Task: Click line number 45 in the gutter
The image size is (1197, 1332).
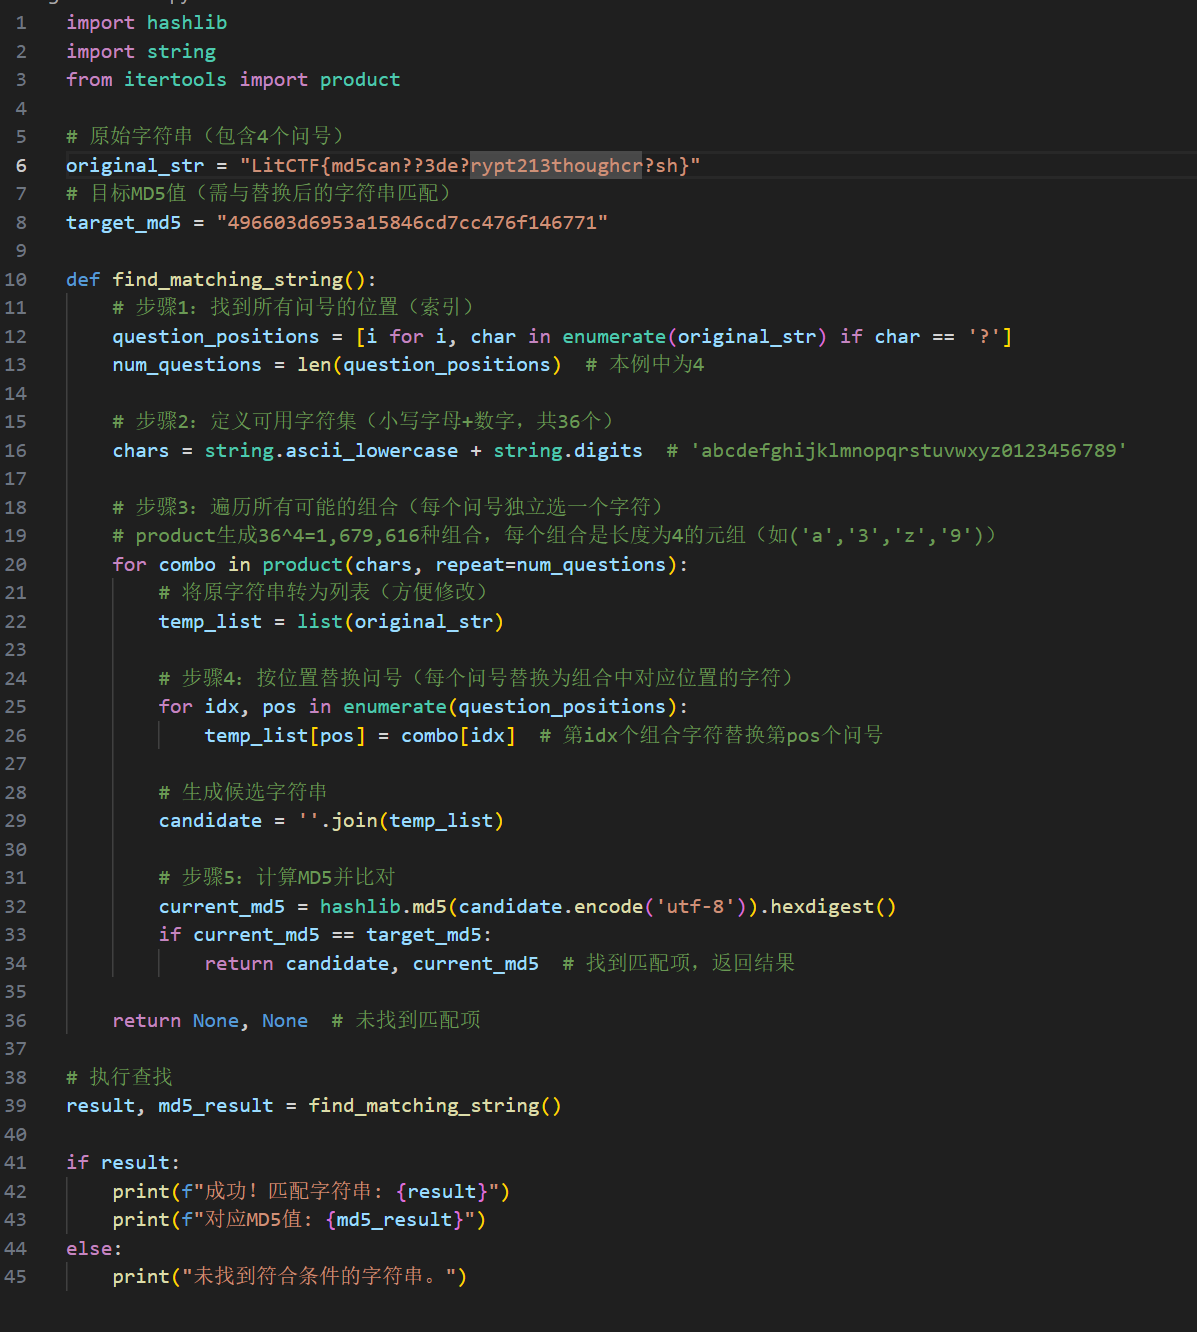Action: pos(16,1277)
